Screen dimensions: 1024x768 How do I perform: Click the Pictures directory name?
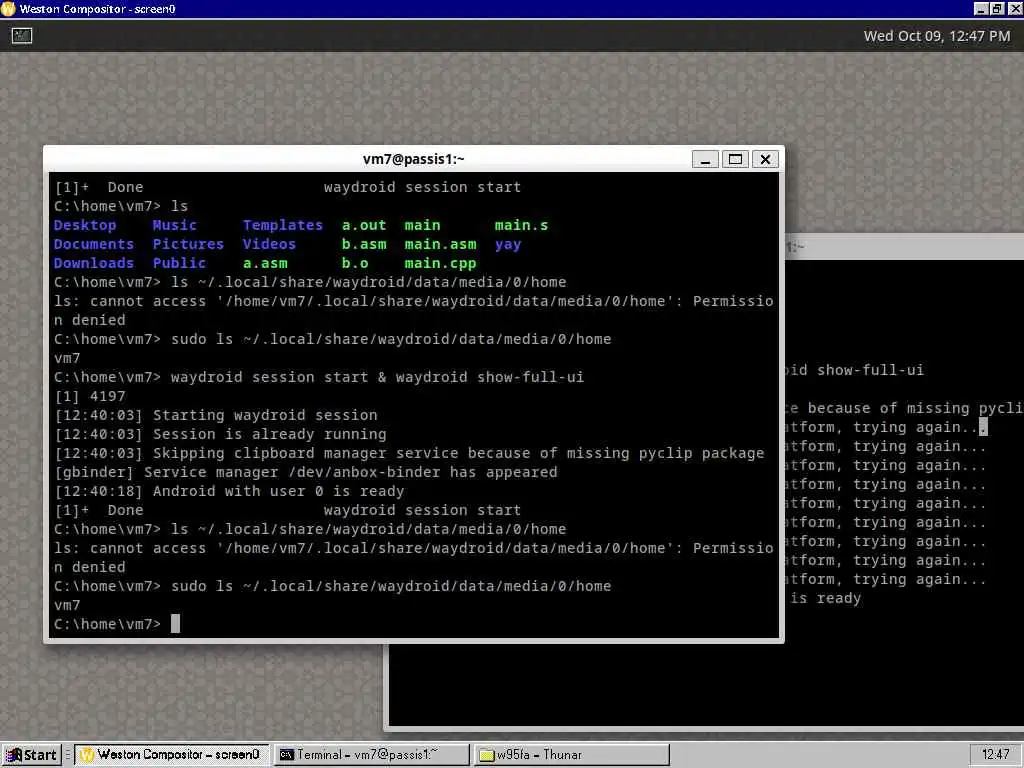(x=188, y=244)
